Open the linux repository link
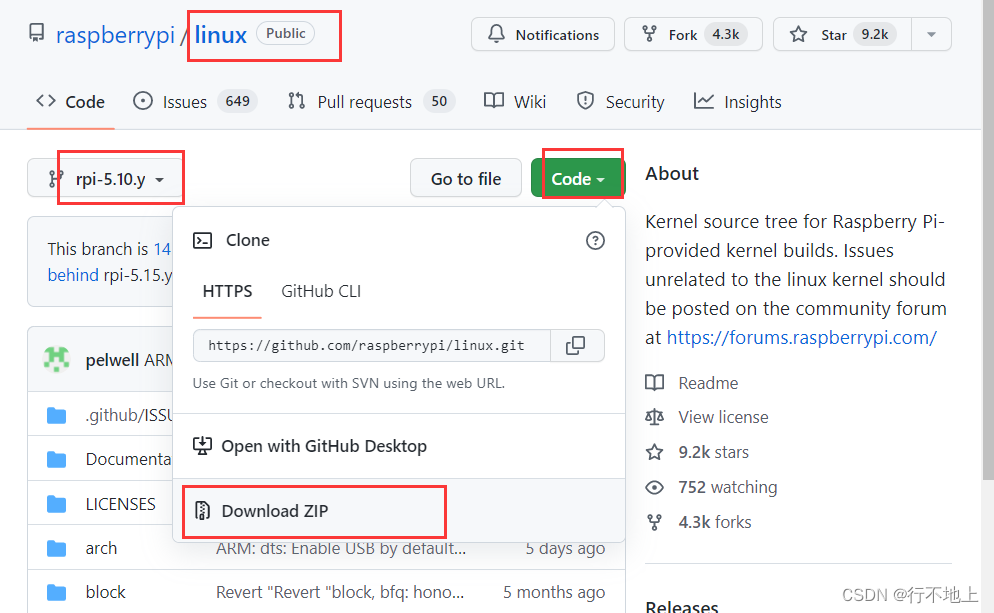This screenshot has width=994, height=613. point(220,34)
